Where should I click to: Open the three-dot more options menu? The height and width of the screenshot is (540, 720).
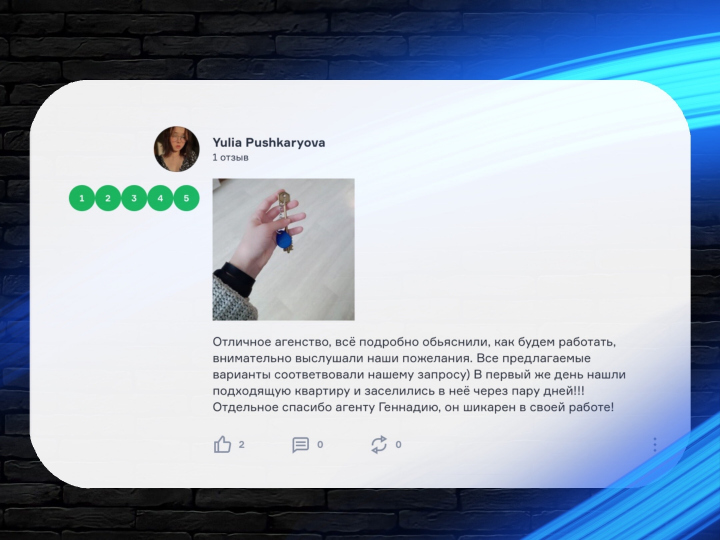coord(655,444)
